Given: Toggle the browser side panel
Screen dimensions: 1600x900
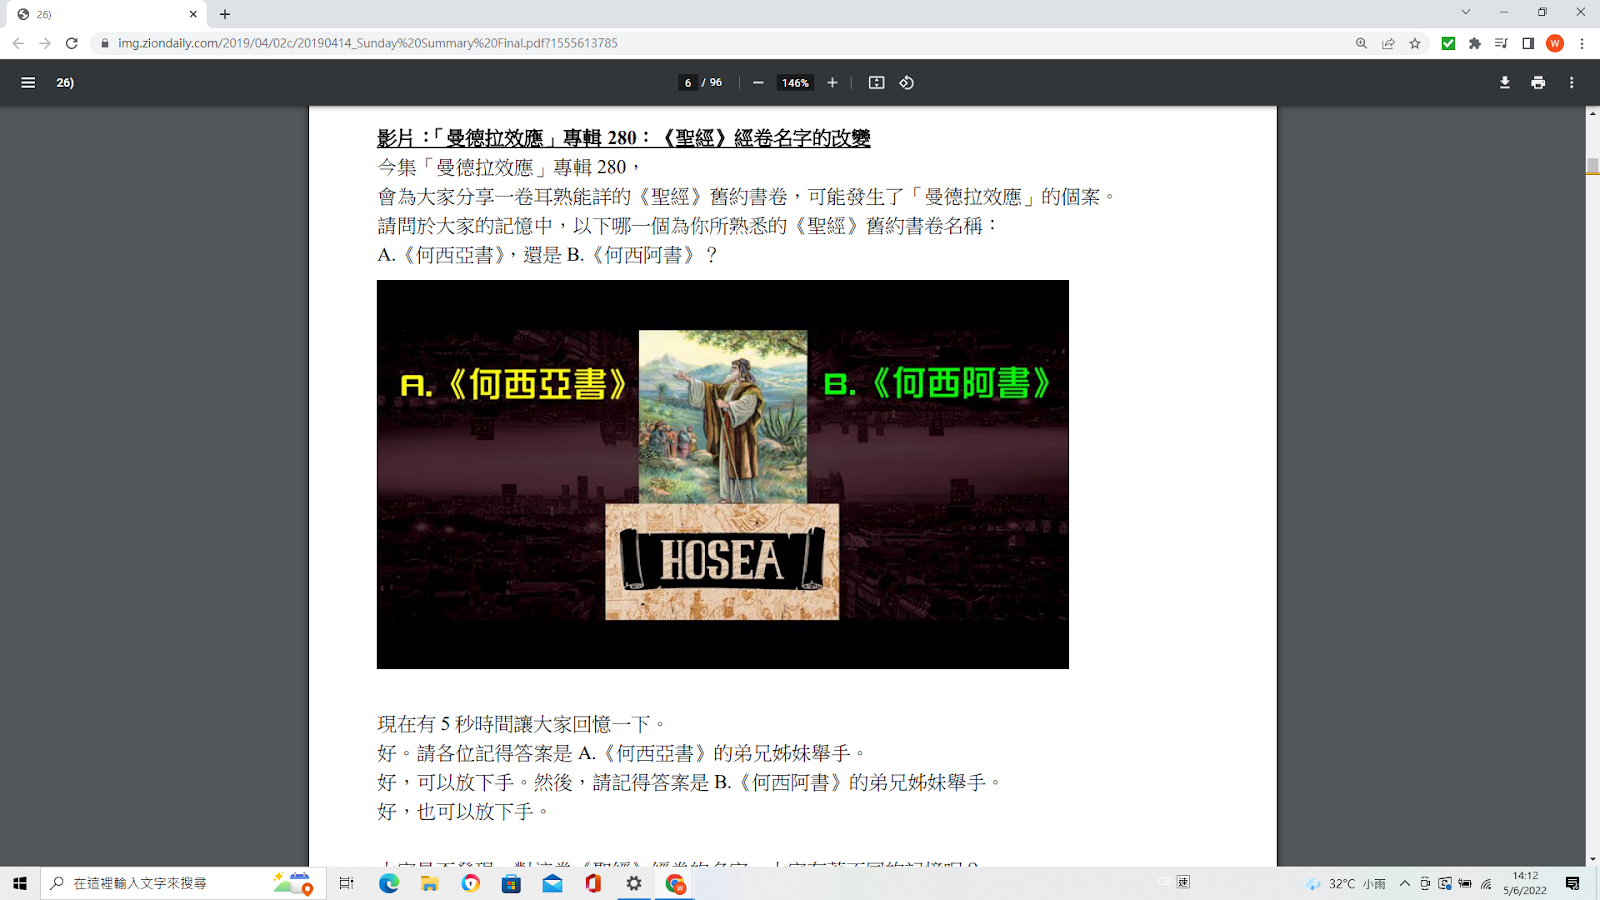Looking at the screenshot, I should click(1528, 43).
